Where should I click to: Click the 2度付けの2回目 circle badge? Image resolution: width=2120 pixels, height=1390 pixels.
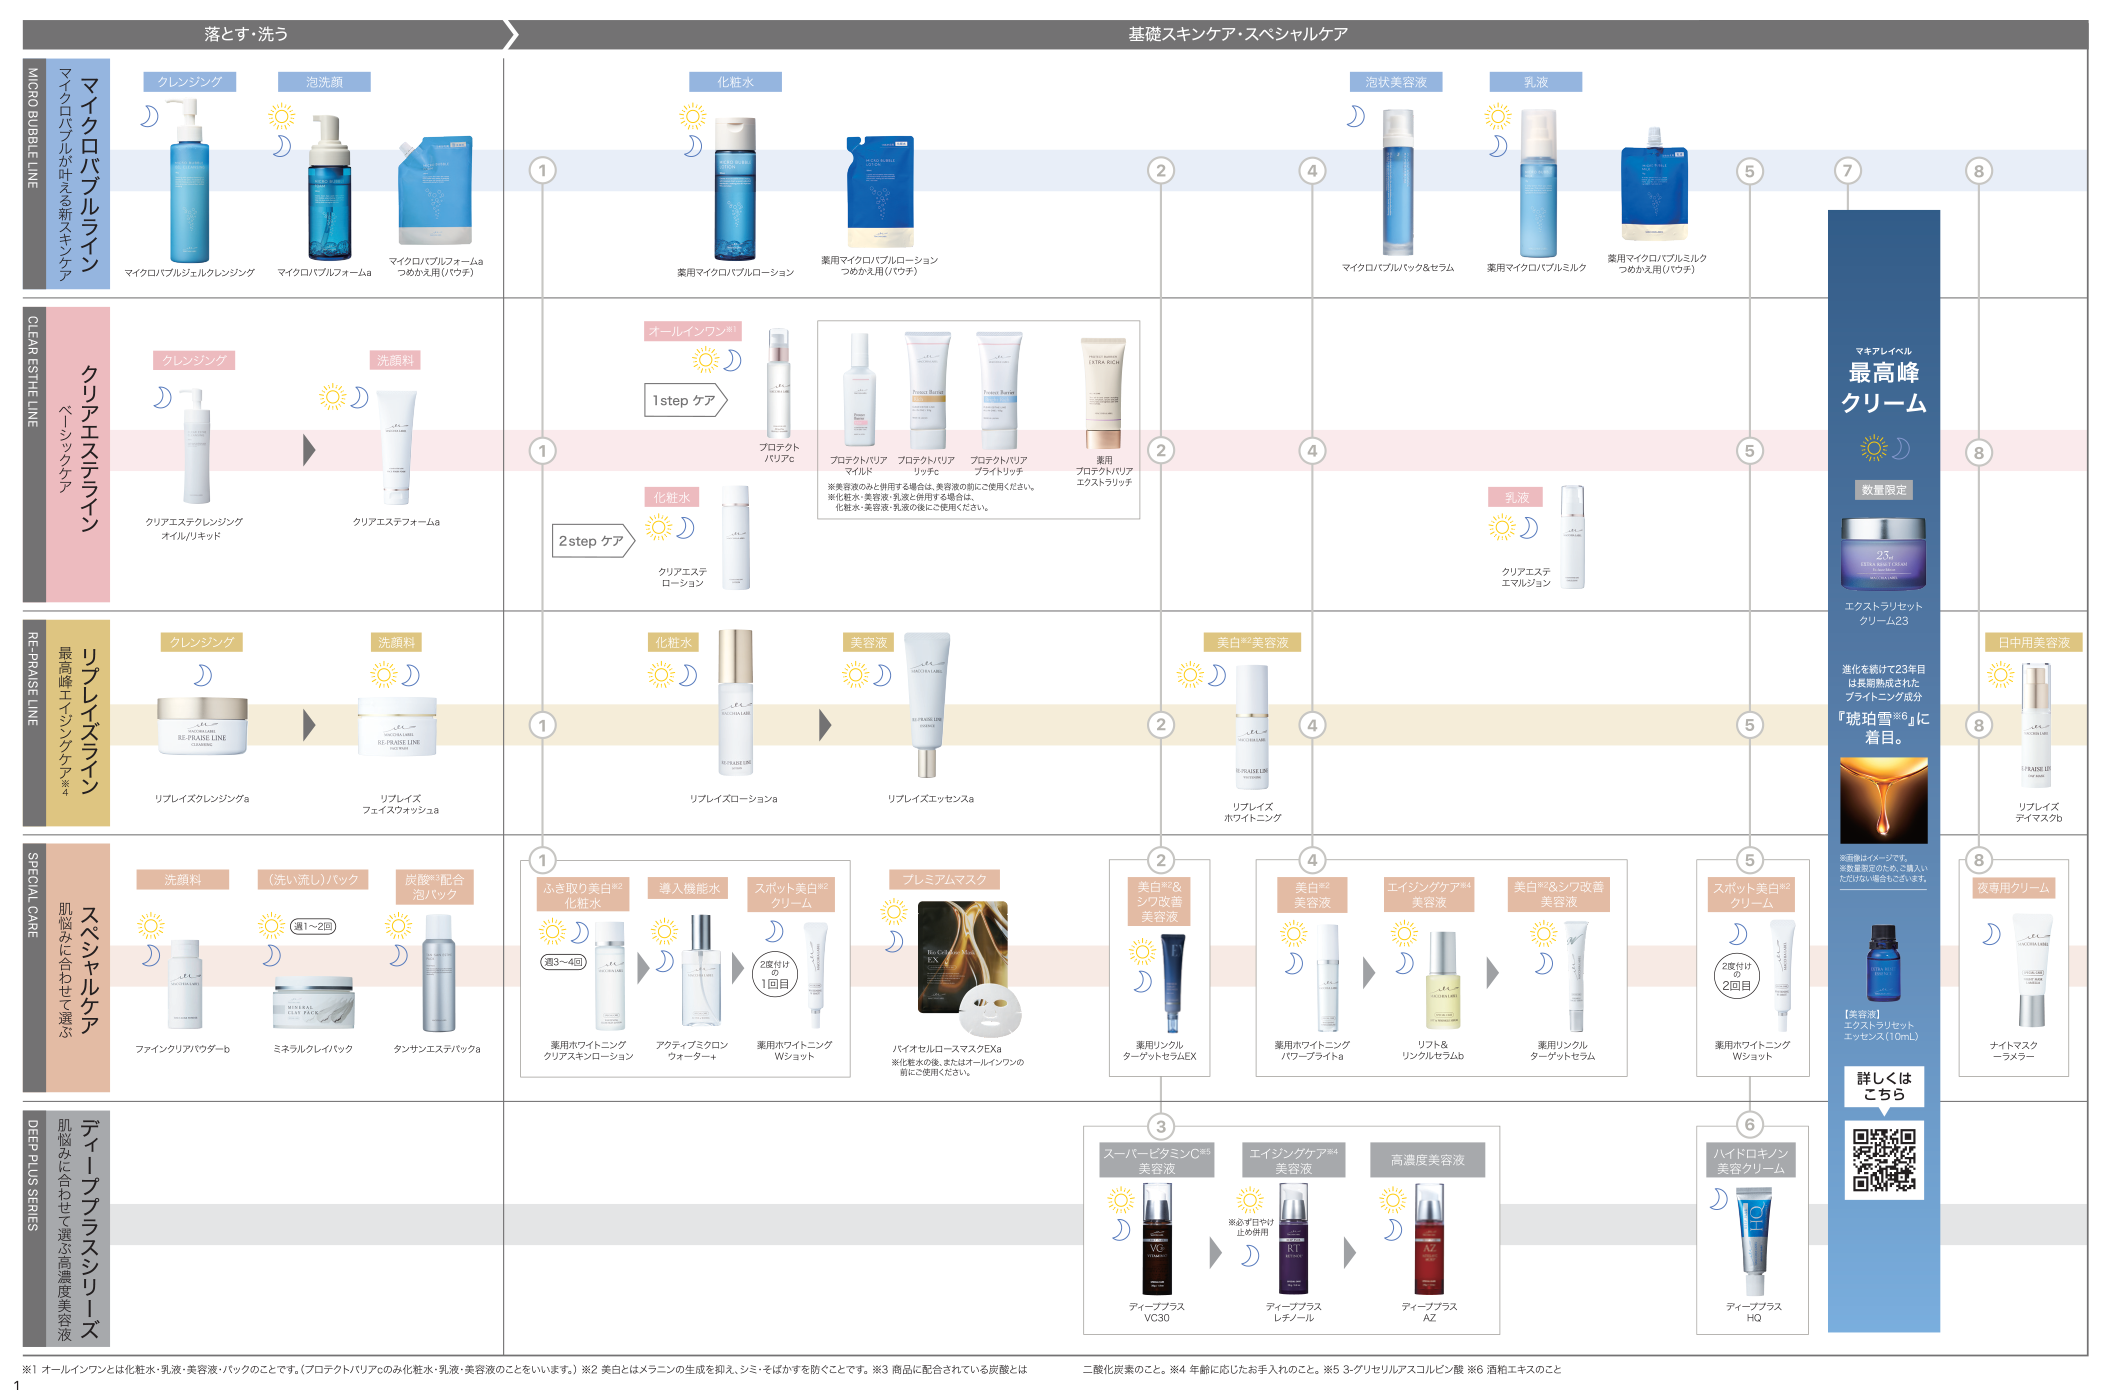[x=1736, y=975]
